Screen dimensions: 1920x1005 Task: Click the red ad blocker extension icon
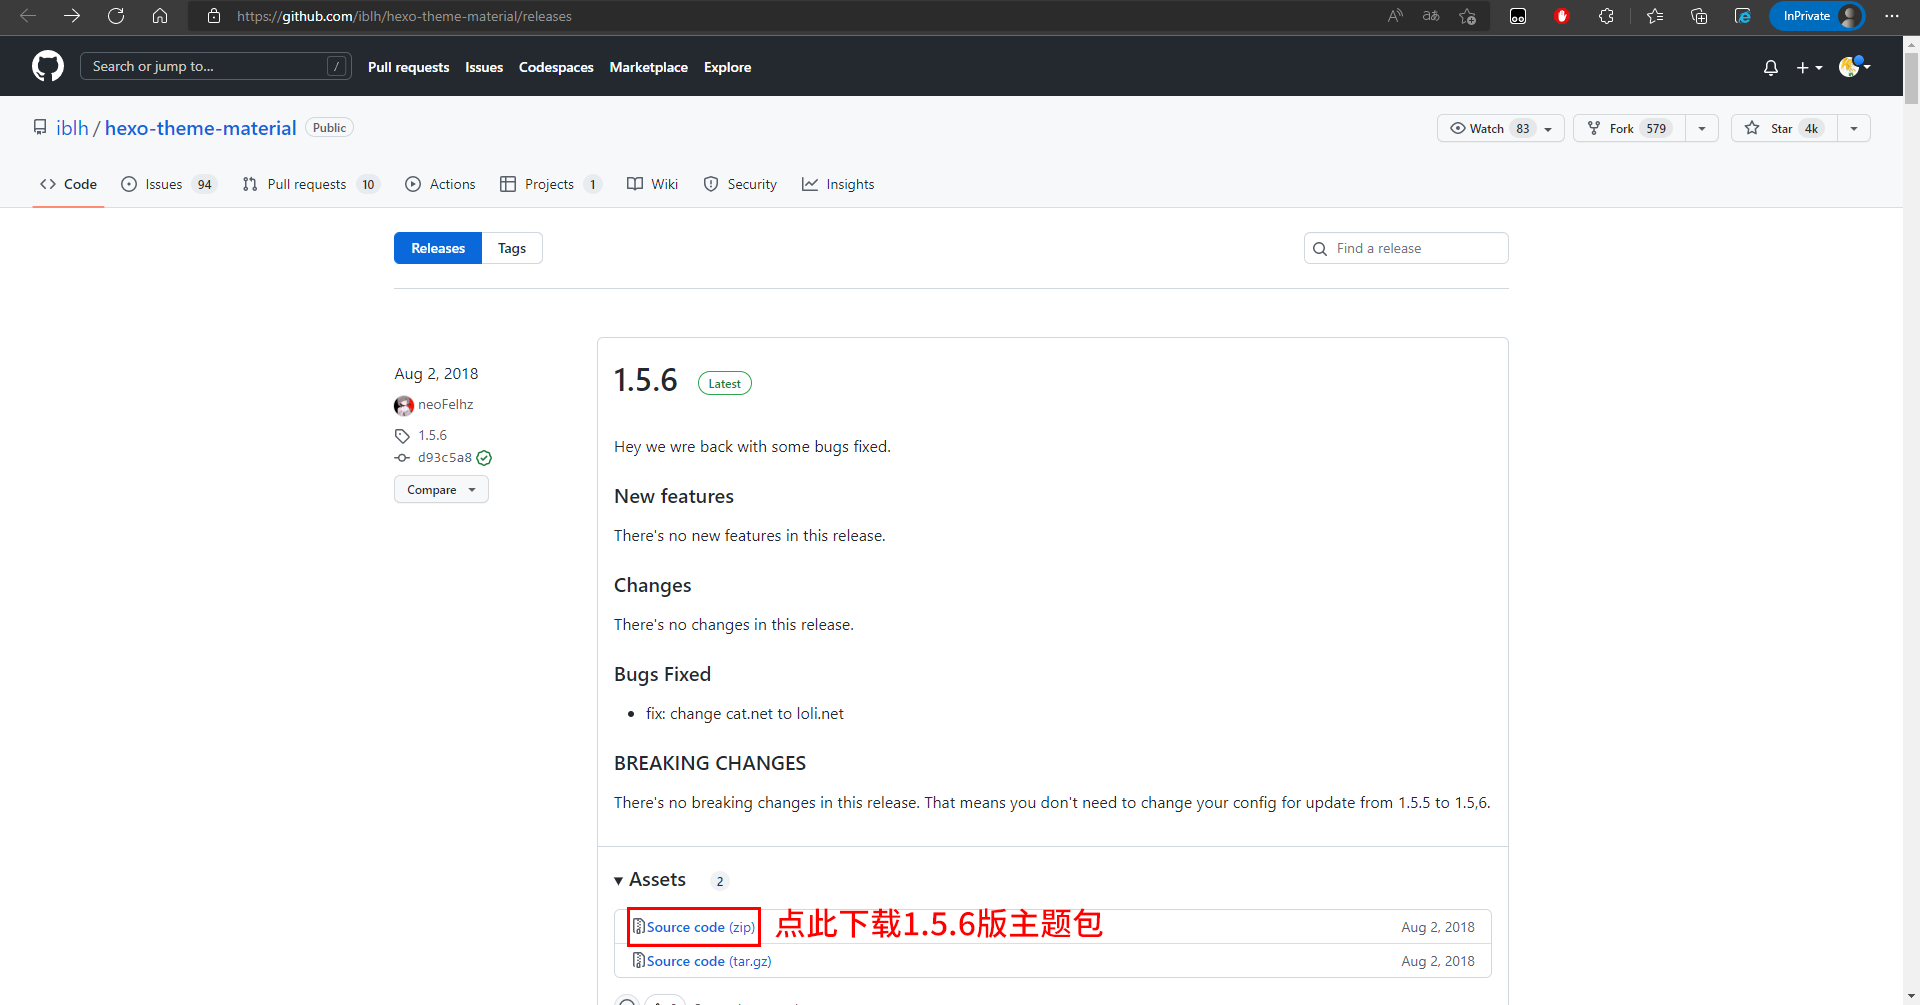point(1562,16)
